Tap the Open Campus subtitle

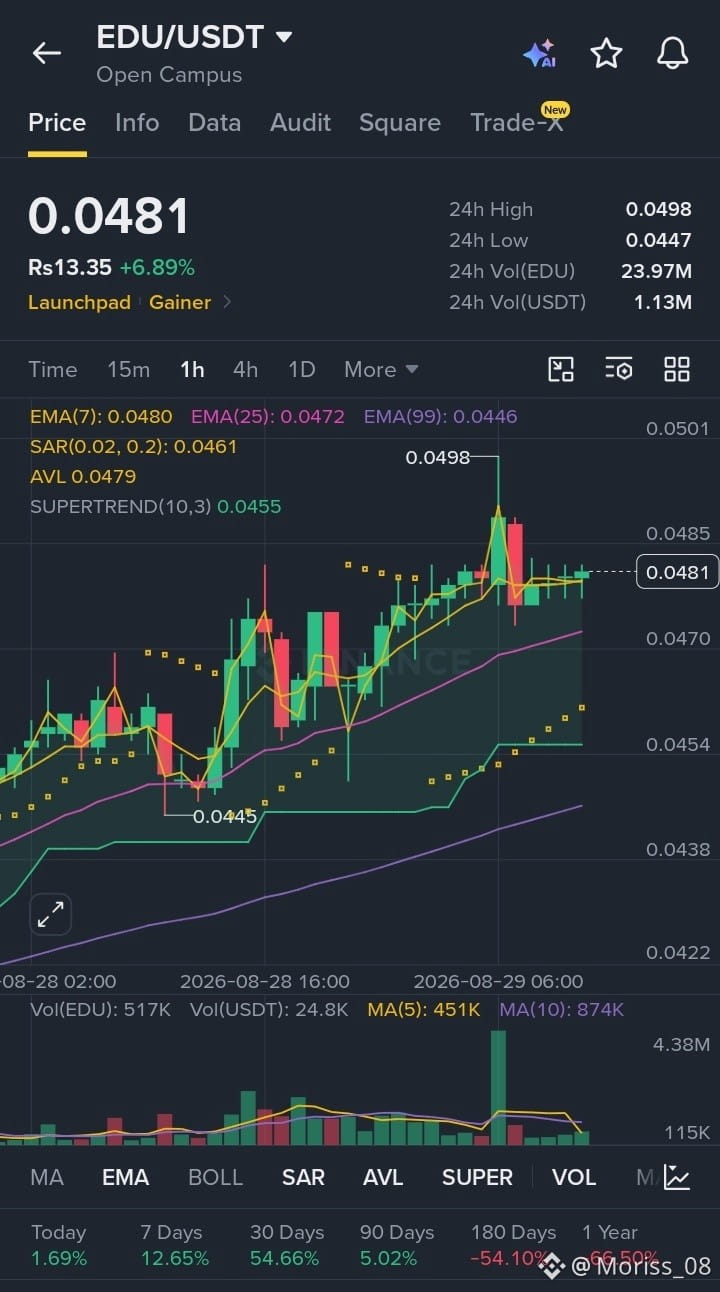(x=169, y=75)
